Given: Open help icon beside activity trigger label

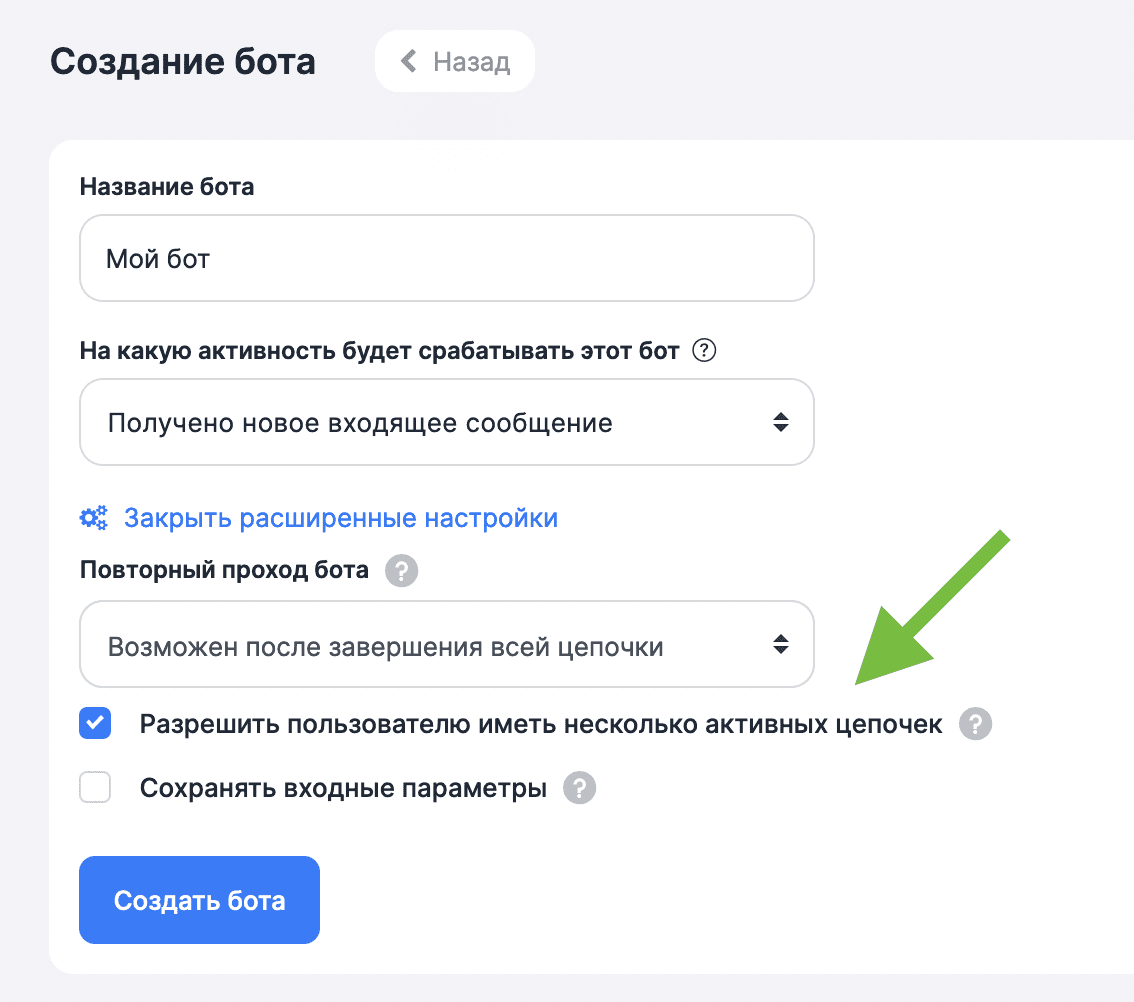Looking at the screenshot, I should pyautogui.click(x=705, y=352).
